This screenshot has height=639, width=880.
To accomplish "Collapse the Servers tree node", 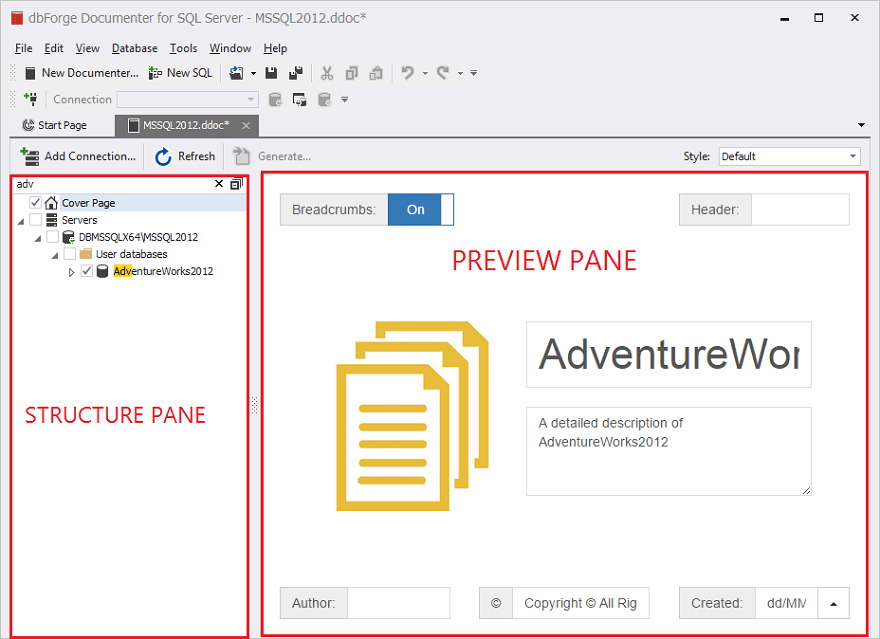I will [21, 222].
